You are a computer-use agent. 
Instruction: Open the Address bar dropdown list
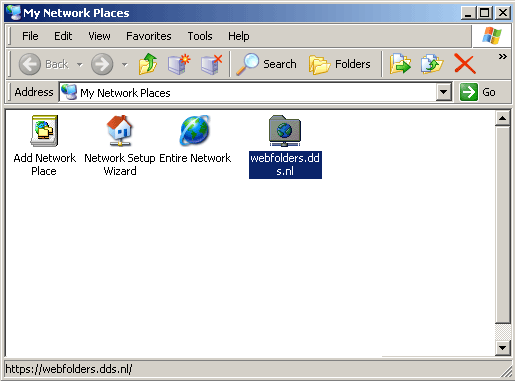click(x=444, y=92)
